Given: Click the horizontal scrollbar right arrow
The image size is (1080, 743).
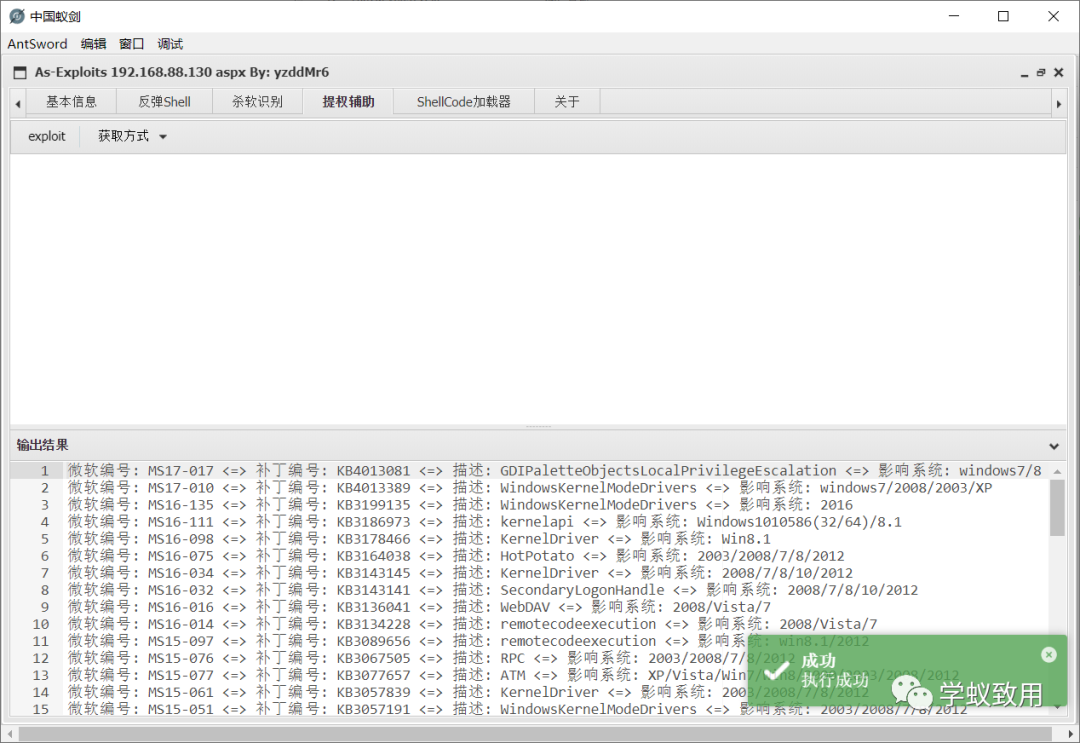Looking at the screenshot, I should tap(1070, 734).
